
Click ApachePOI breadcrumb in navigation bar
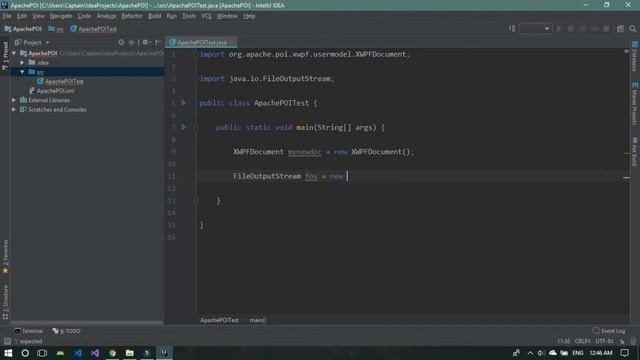coord(23,29)
